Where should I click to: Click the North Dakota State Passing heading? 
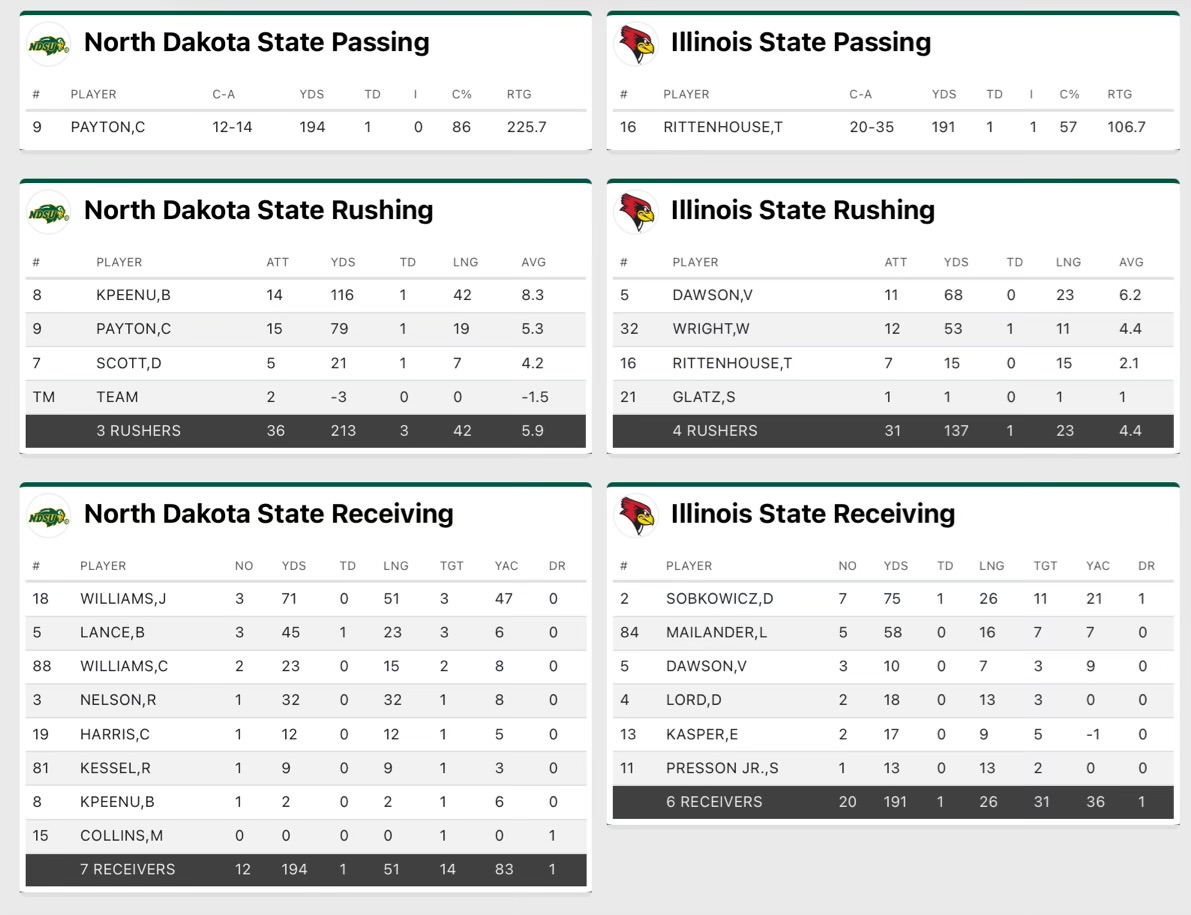point(256,42)
